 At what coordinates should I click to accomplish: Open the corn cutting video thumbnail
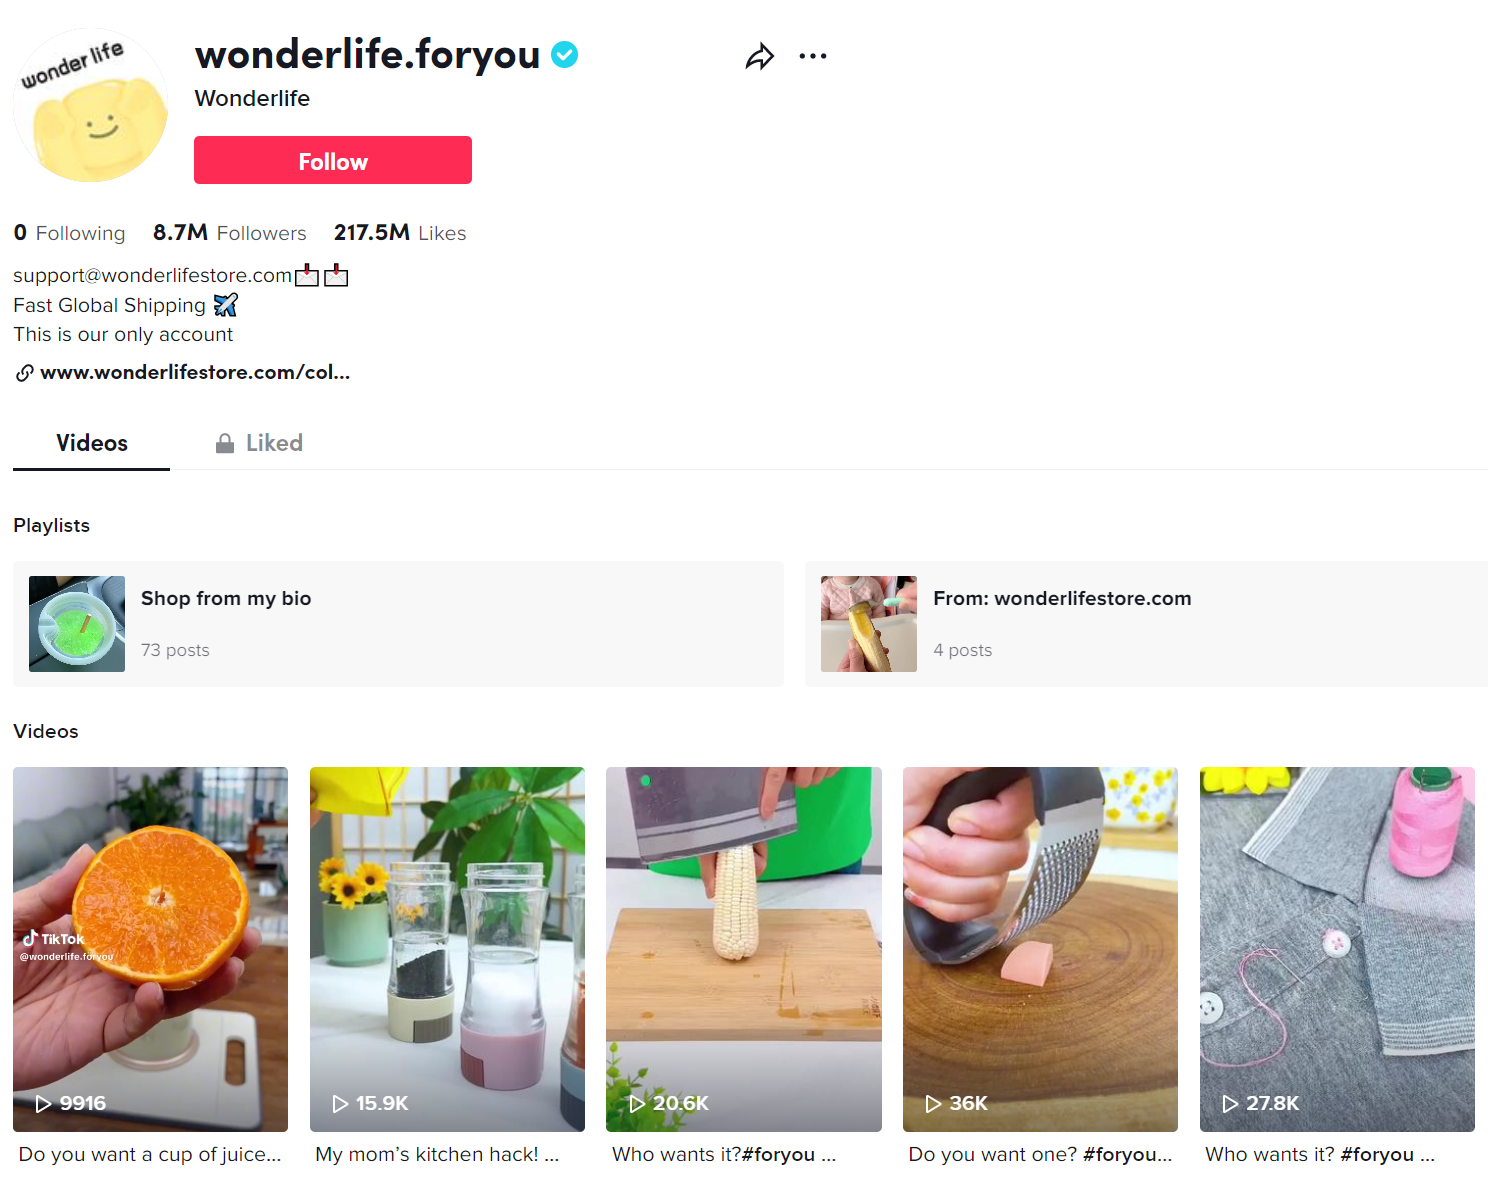[x=744, y=949]
